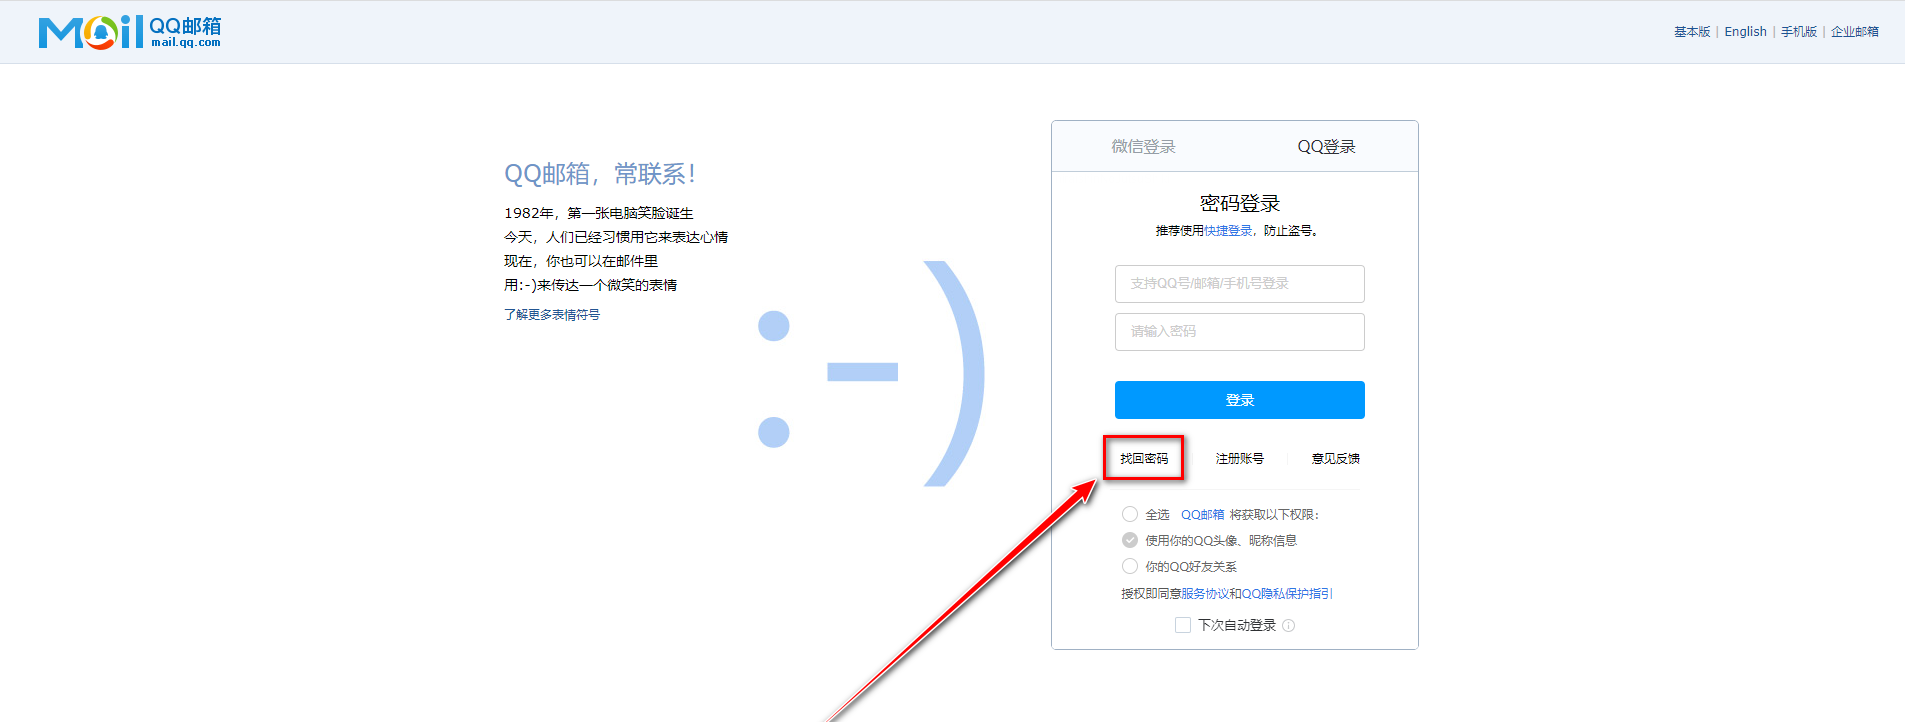Open the 找回密码 link

pos(1143,459)
